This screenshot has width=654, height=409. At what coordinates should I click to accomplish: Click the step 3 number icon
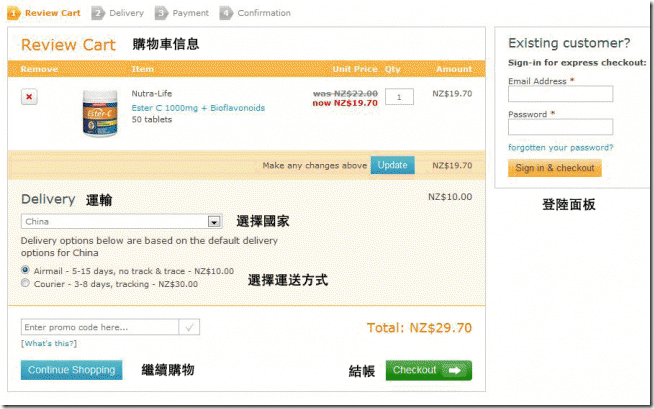click(161, 13)
